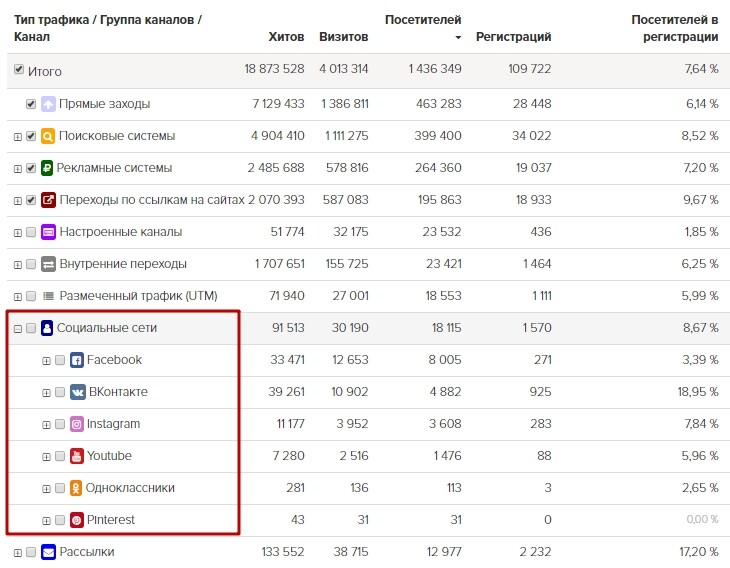Click the Pinterest channel icon
730x568 pixels.
(x=77, y=520)
